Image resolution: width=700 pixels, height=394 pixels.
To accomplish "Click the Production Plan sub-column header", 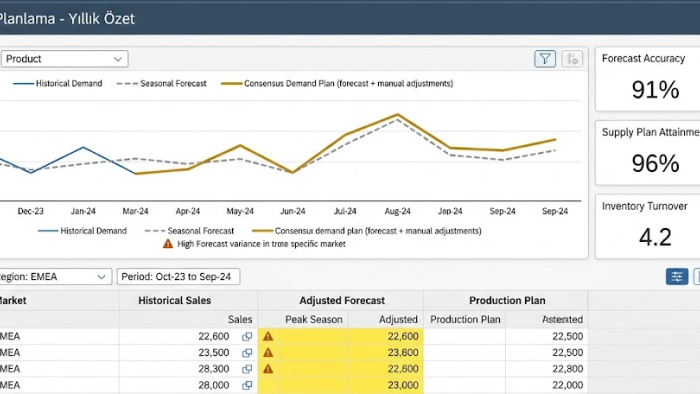I will (465, 319).
